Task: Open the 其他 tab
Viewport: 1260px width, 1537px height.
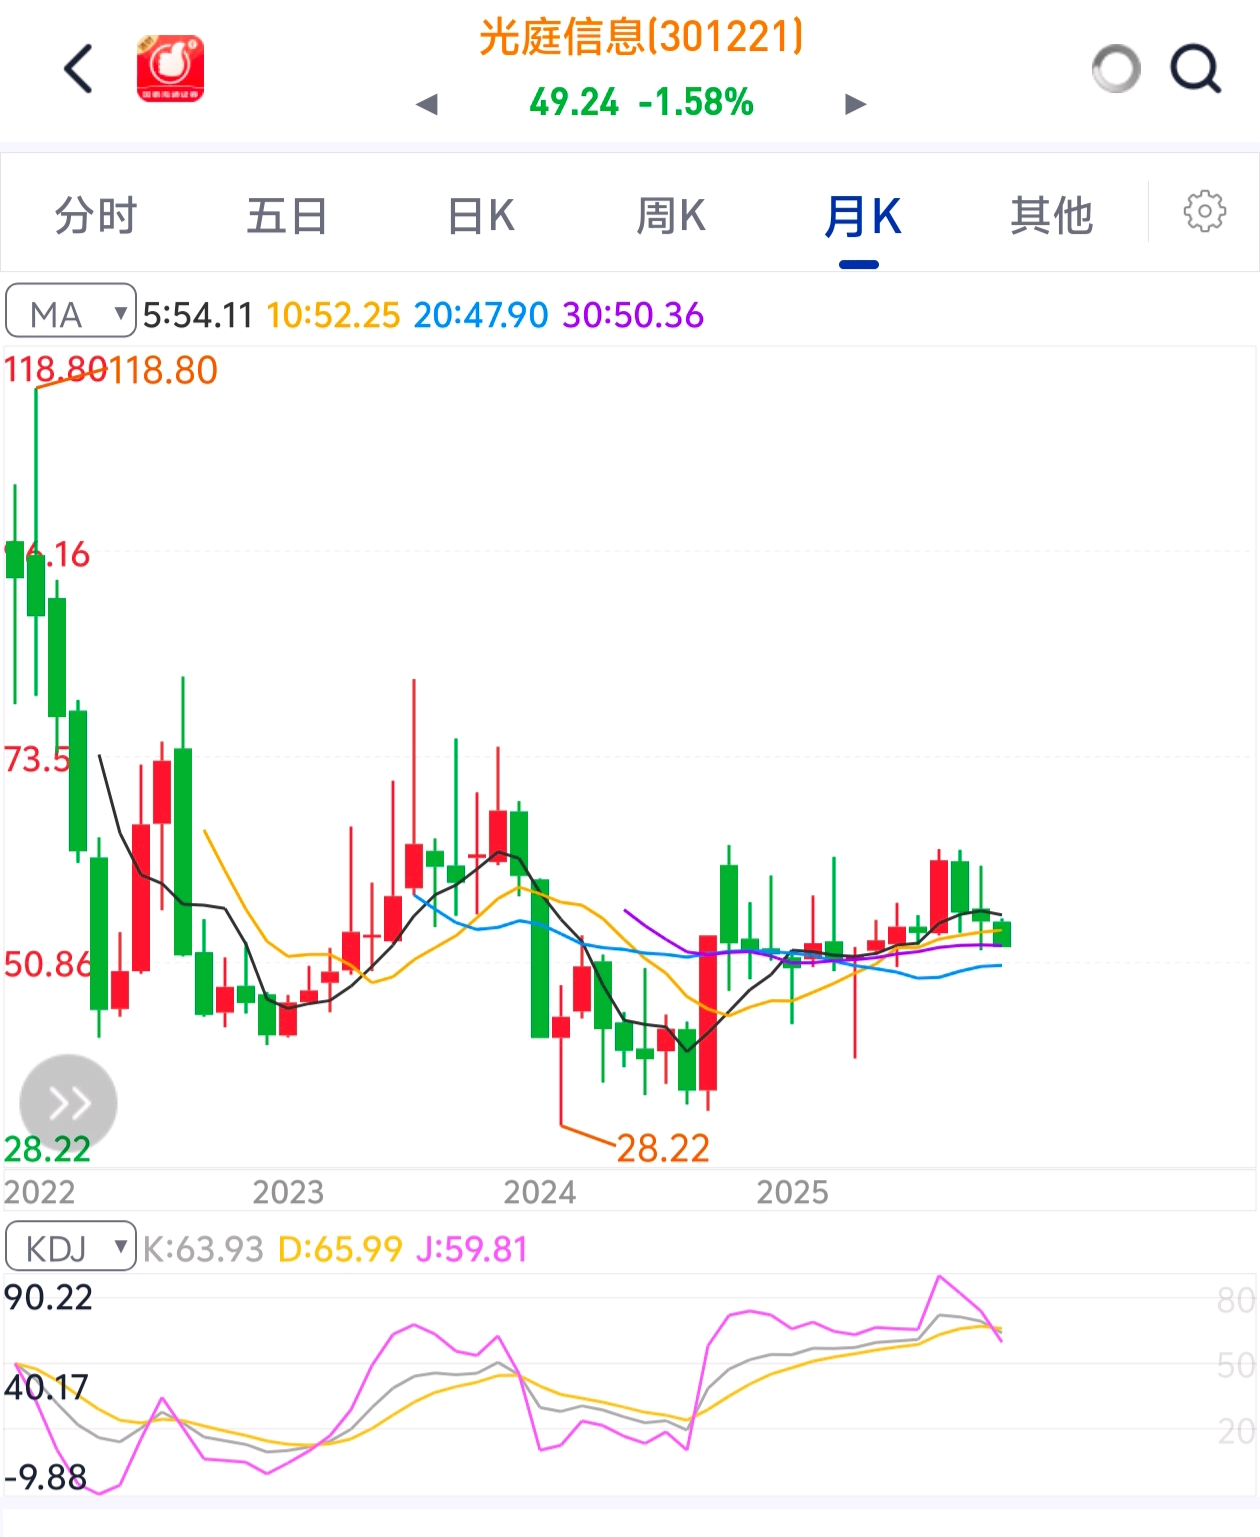Action: [x=1051, y=216]
